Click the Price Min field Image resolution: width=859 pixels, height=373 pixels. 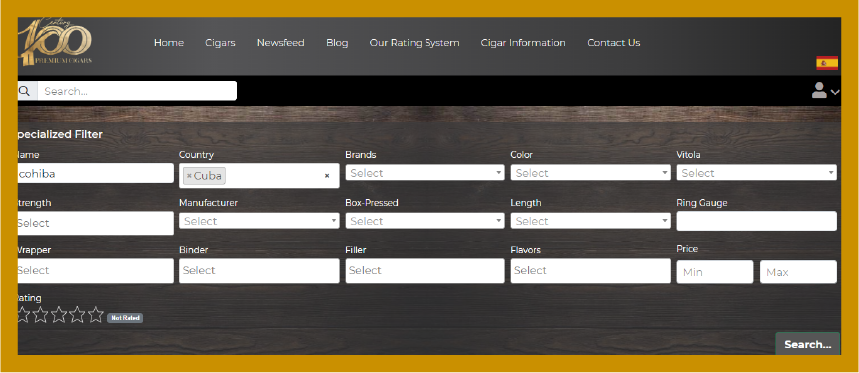(715, 272)
